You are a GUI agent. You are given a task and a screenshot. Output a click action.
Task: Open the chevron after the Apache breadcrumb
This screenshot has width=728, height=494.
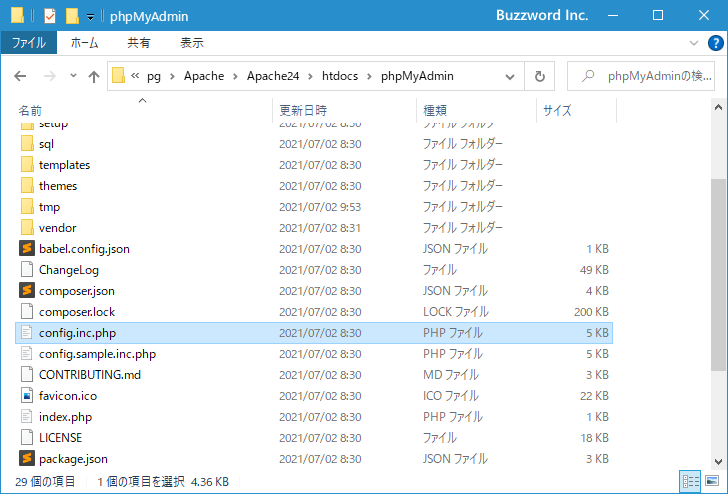pyautogui.click(x=235, y=77)
